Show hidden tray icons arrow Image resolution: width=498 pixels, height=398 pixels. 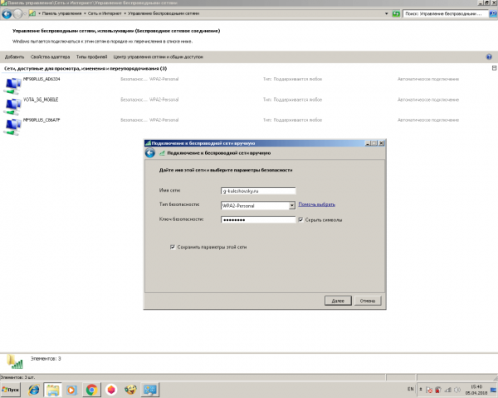(421, 389)
